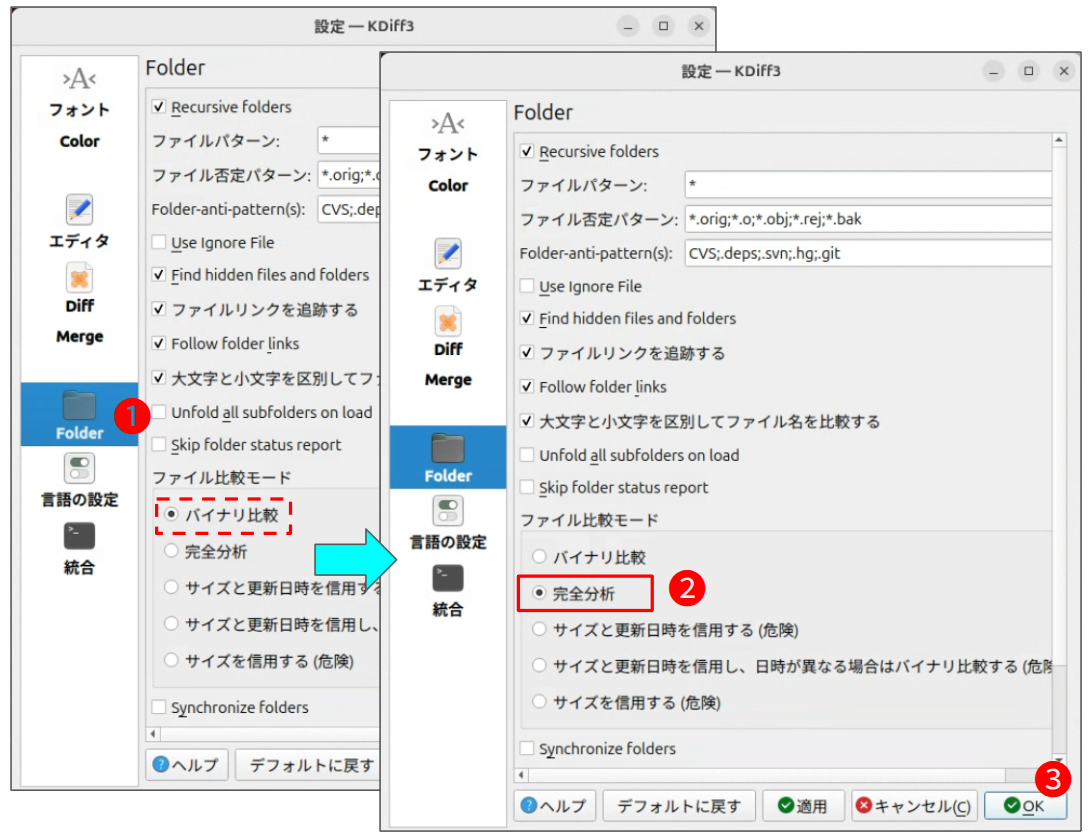Select the Color sidebar entry in front dialog
The height and width of the screenshot is (836, 1088).
point(447,186)
